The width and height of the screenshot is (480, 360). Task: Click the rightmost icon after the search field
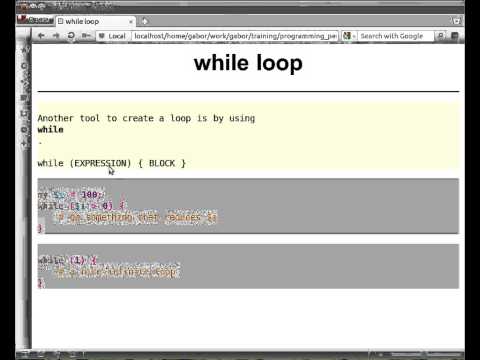[455, 36]
